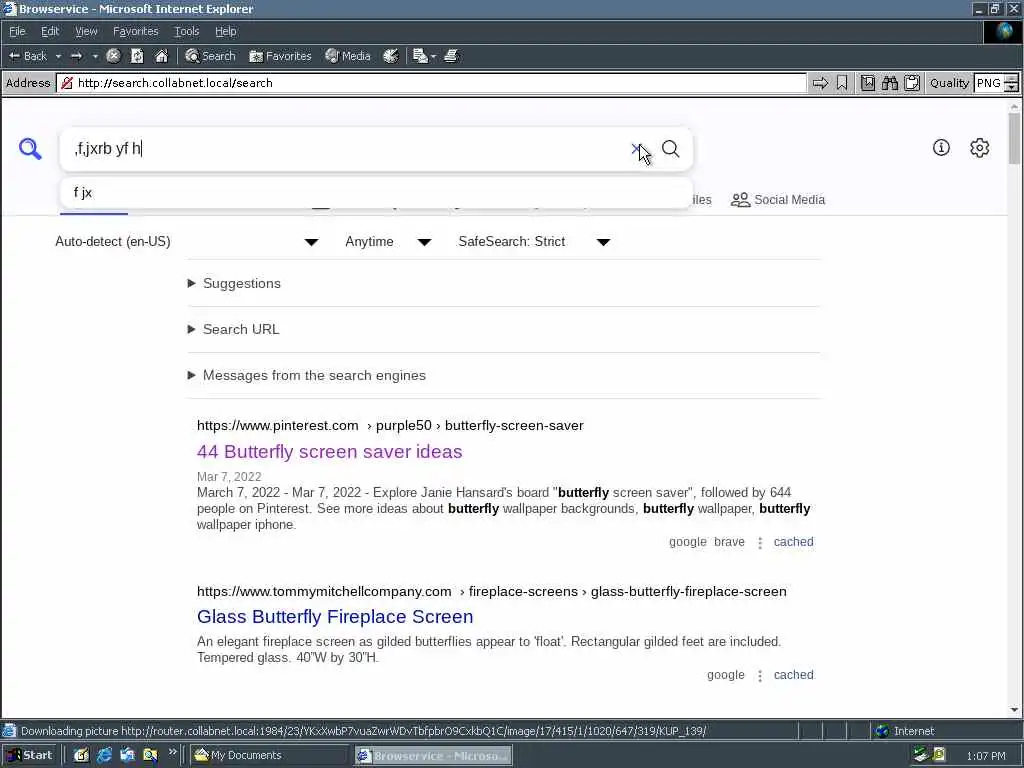Image resolution: width=1024 pixels, height=768 pixels.
Task: Open the View menu
Action: (86, 31)
